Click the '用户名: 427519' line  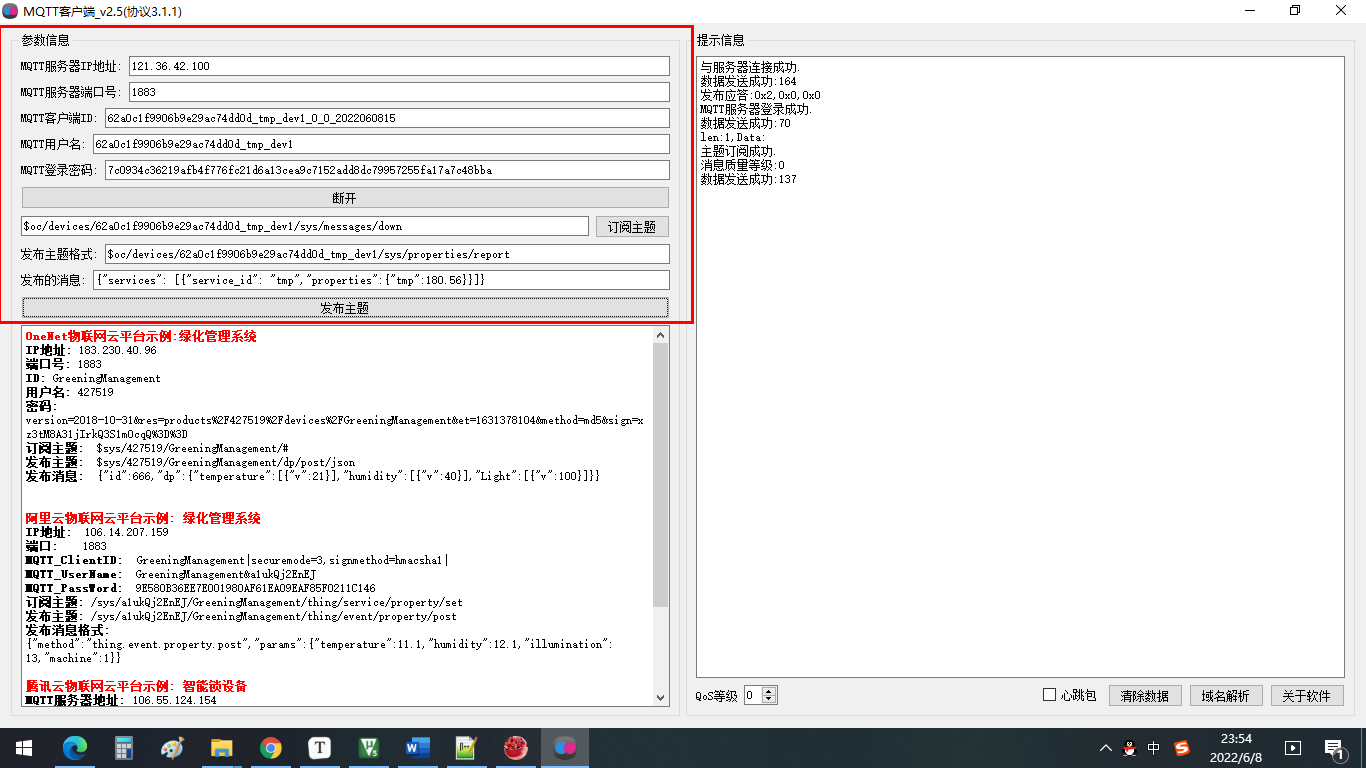[x=69, y=392]
